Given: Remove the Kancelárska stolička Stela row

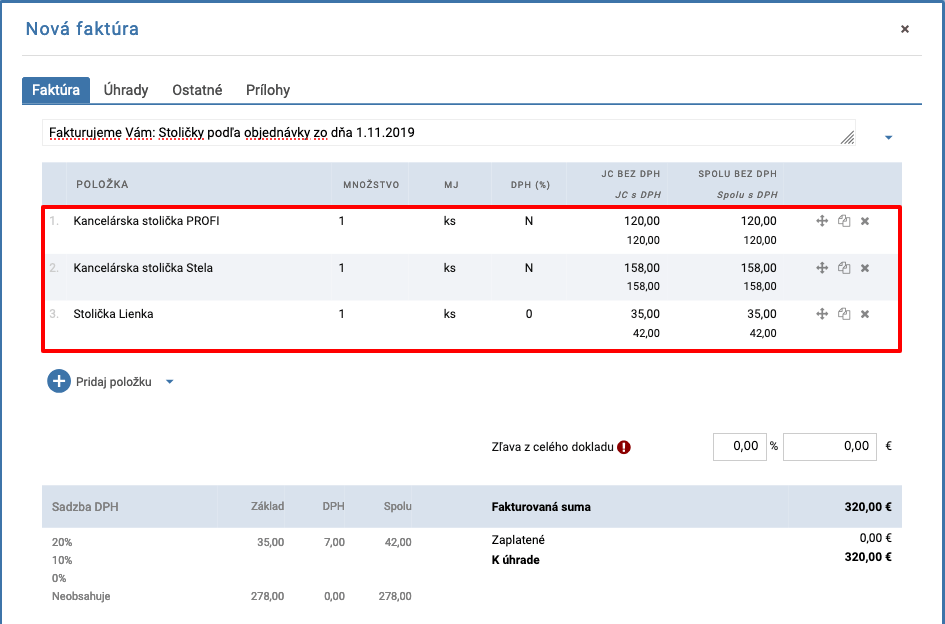Looking at the screenshot, I should (x=865, y=268).
